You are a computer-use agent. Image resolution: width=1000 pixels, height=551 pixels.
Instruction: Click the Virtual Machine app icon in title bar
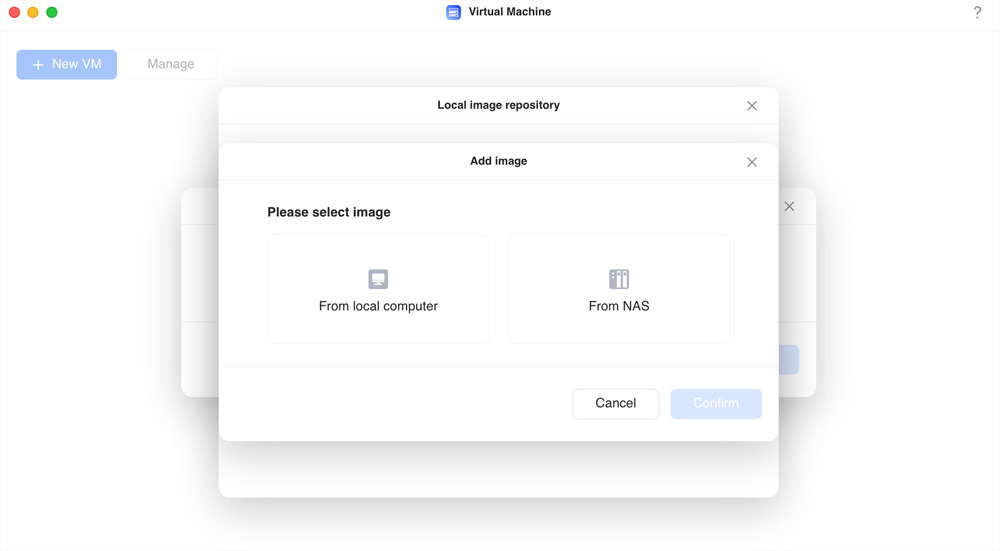tap(453, 12)
